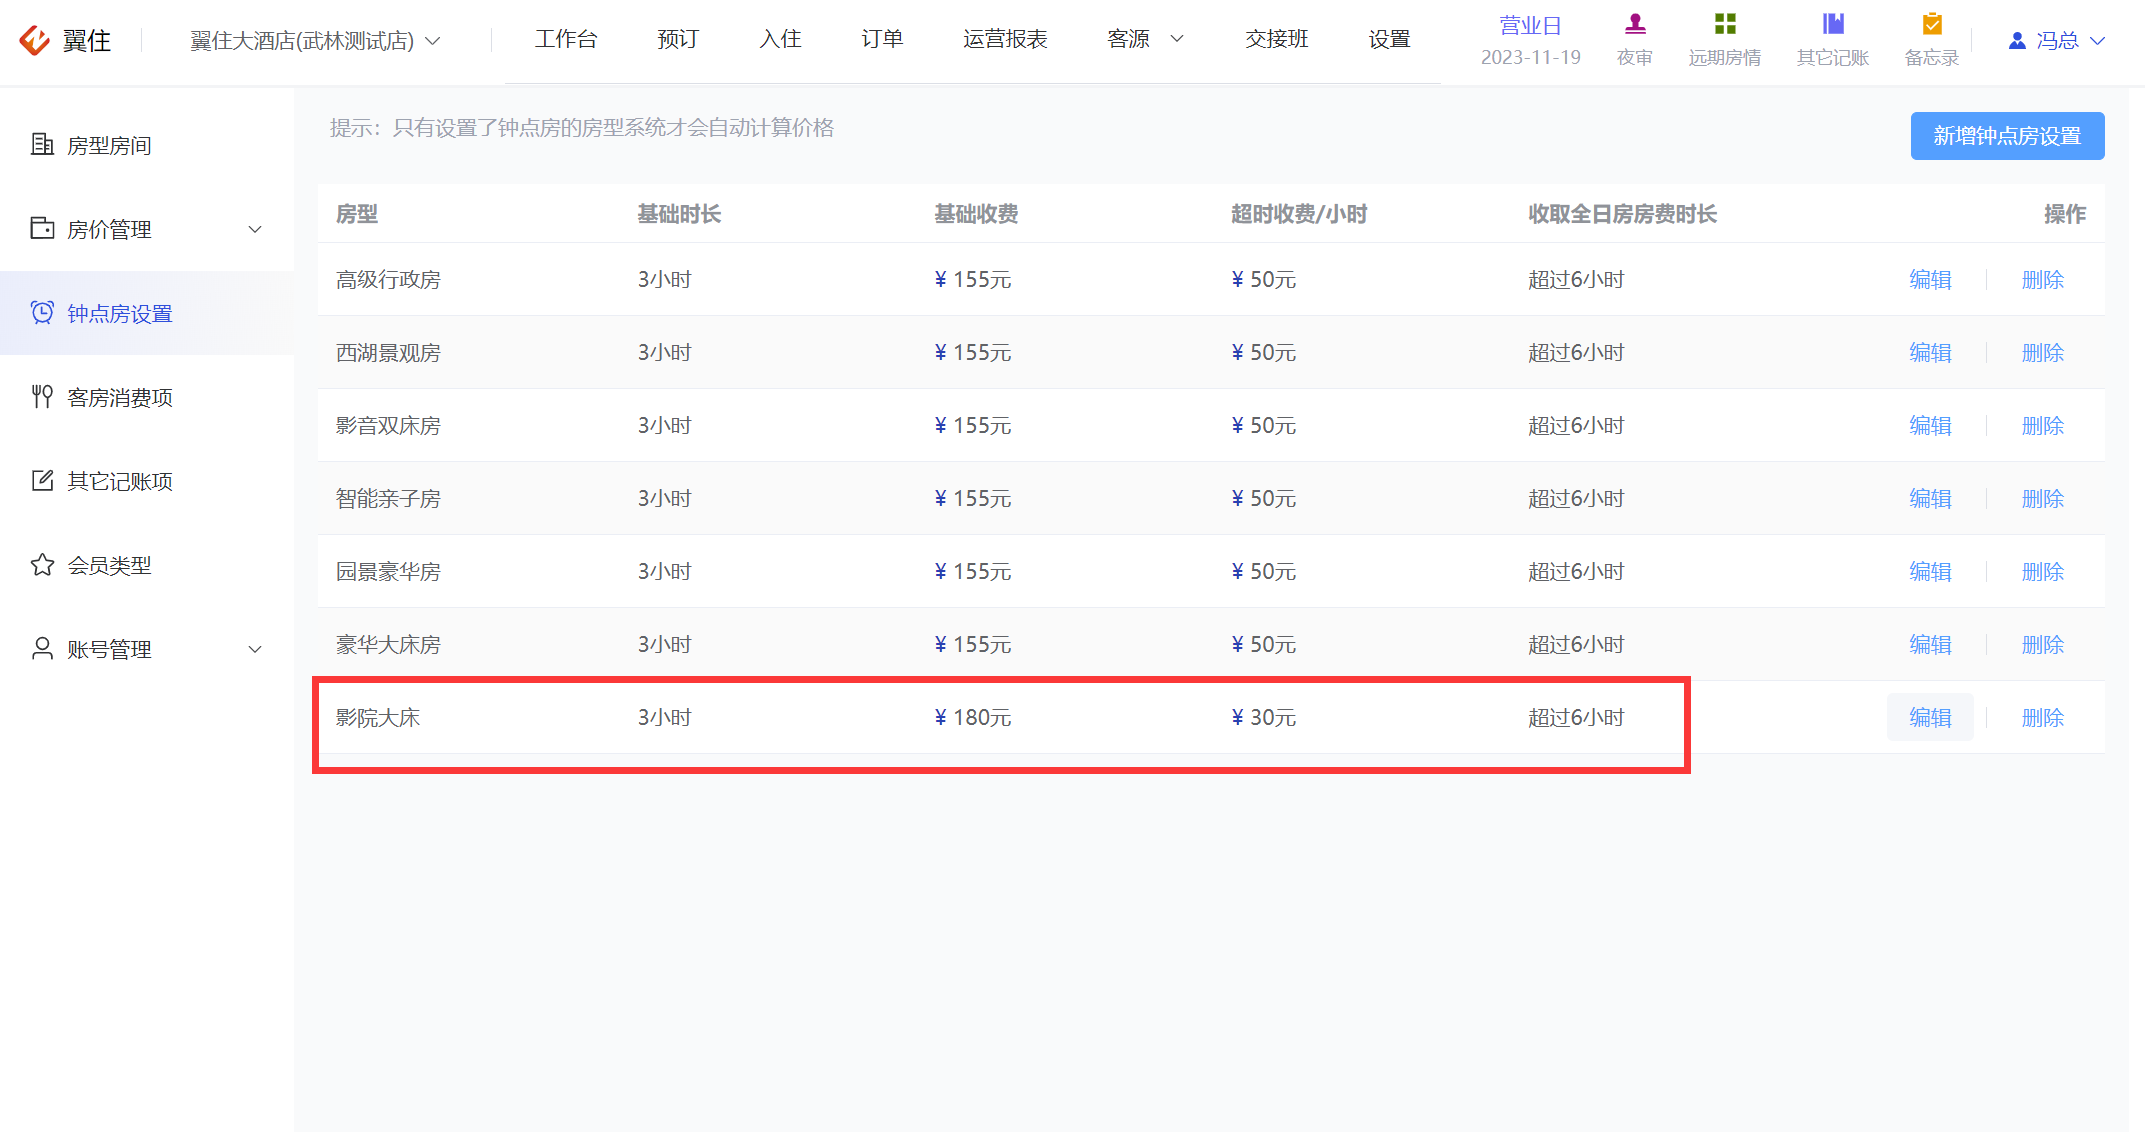Open the 备忘录 clipboard icon

(1932, 24)
